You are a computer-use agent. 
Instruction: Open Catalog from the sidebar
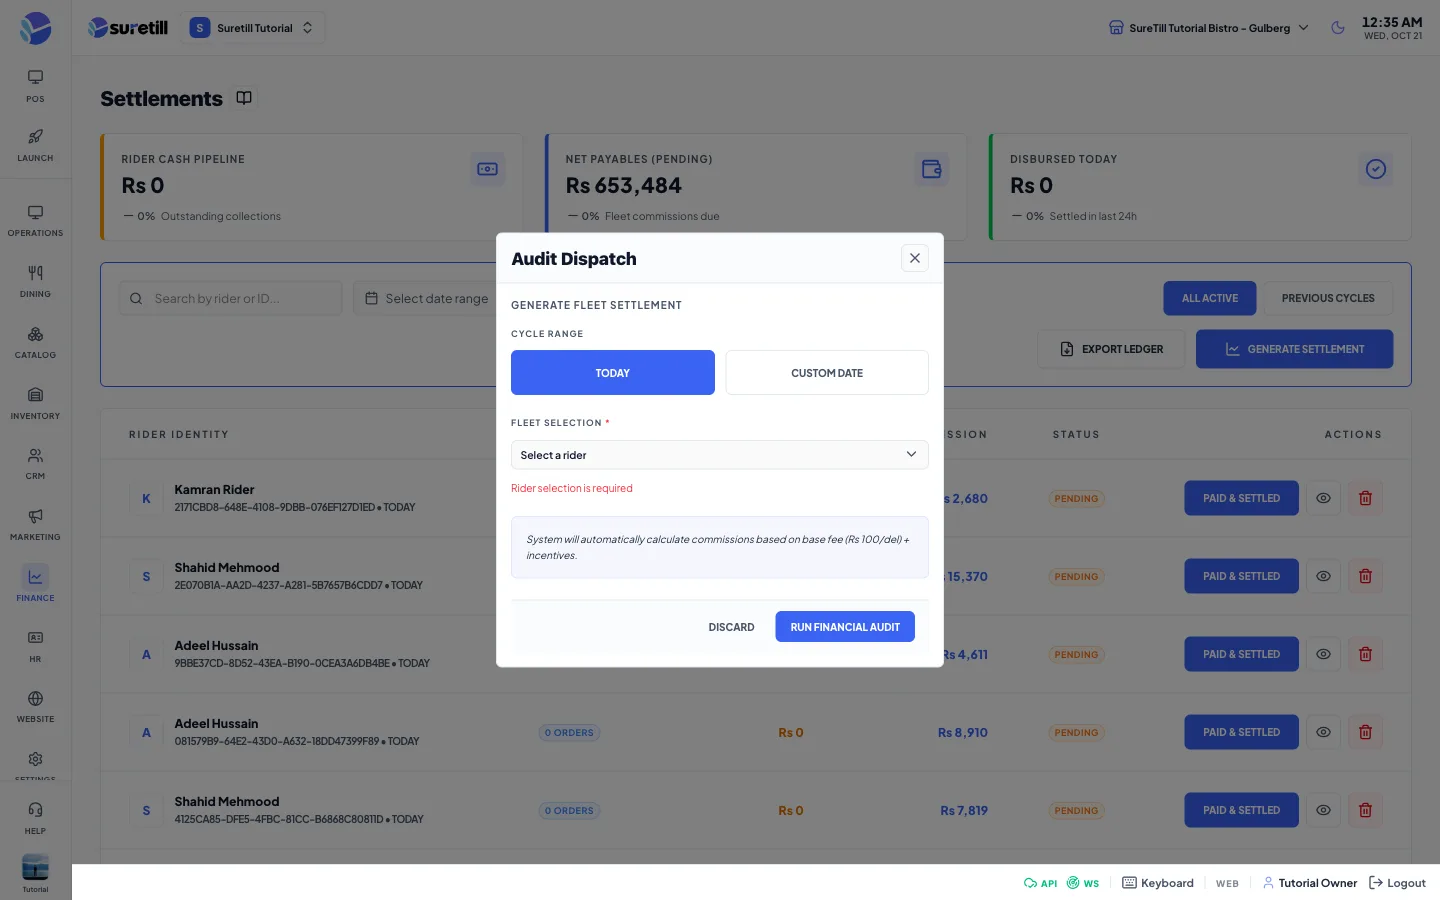click(35, 343)
